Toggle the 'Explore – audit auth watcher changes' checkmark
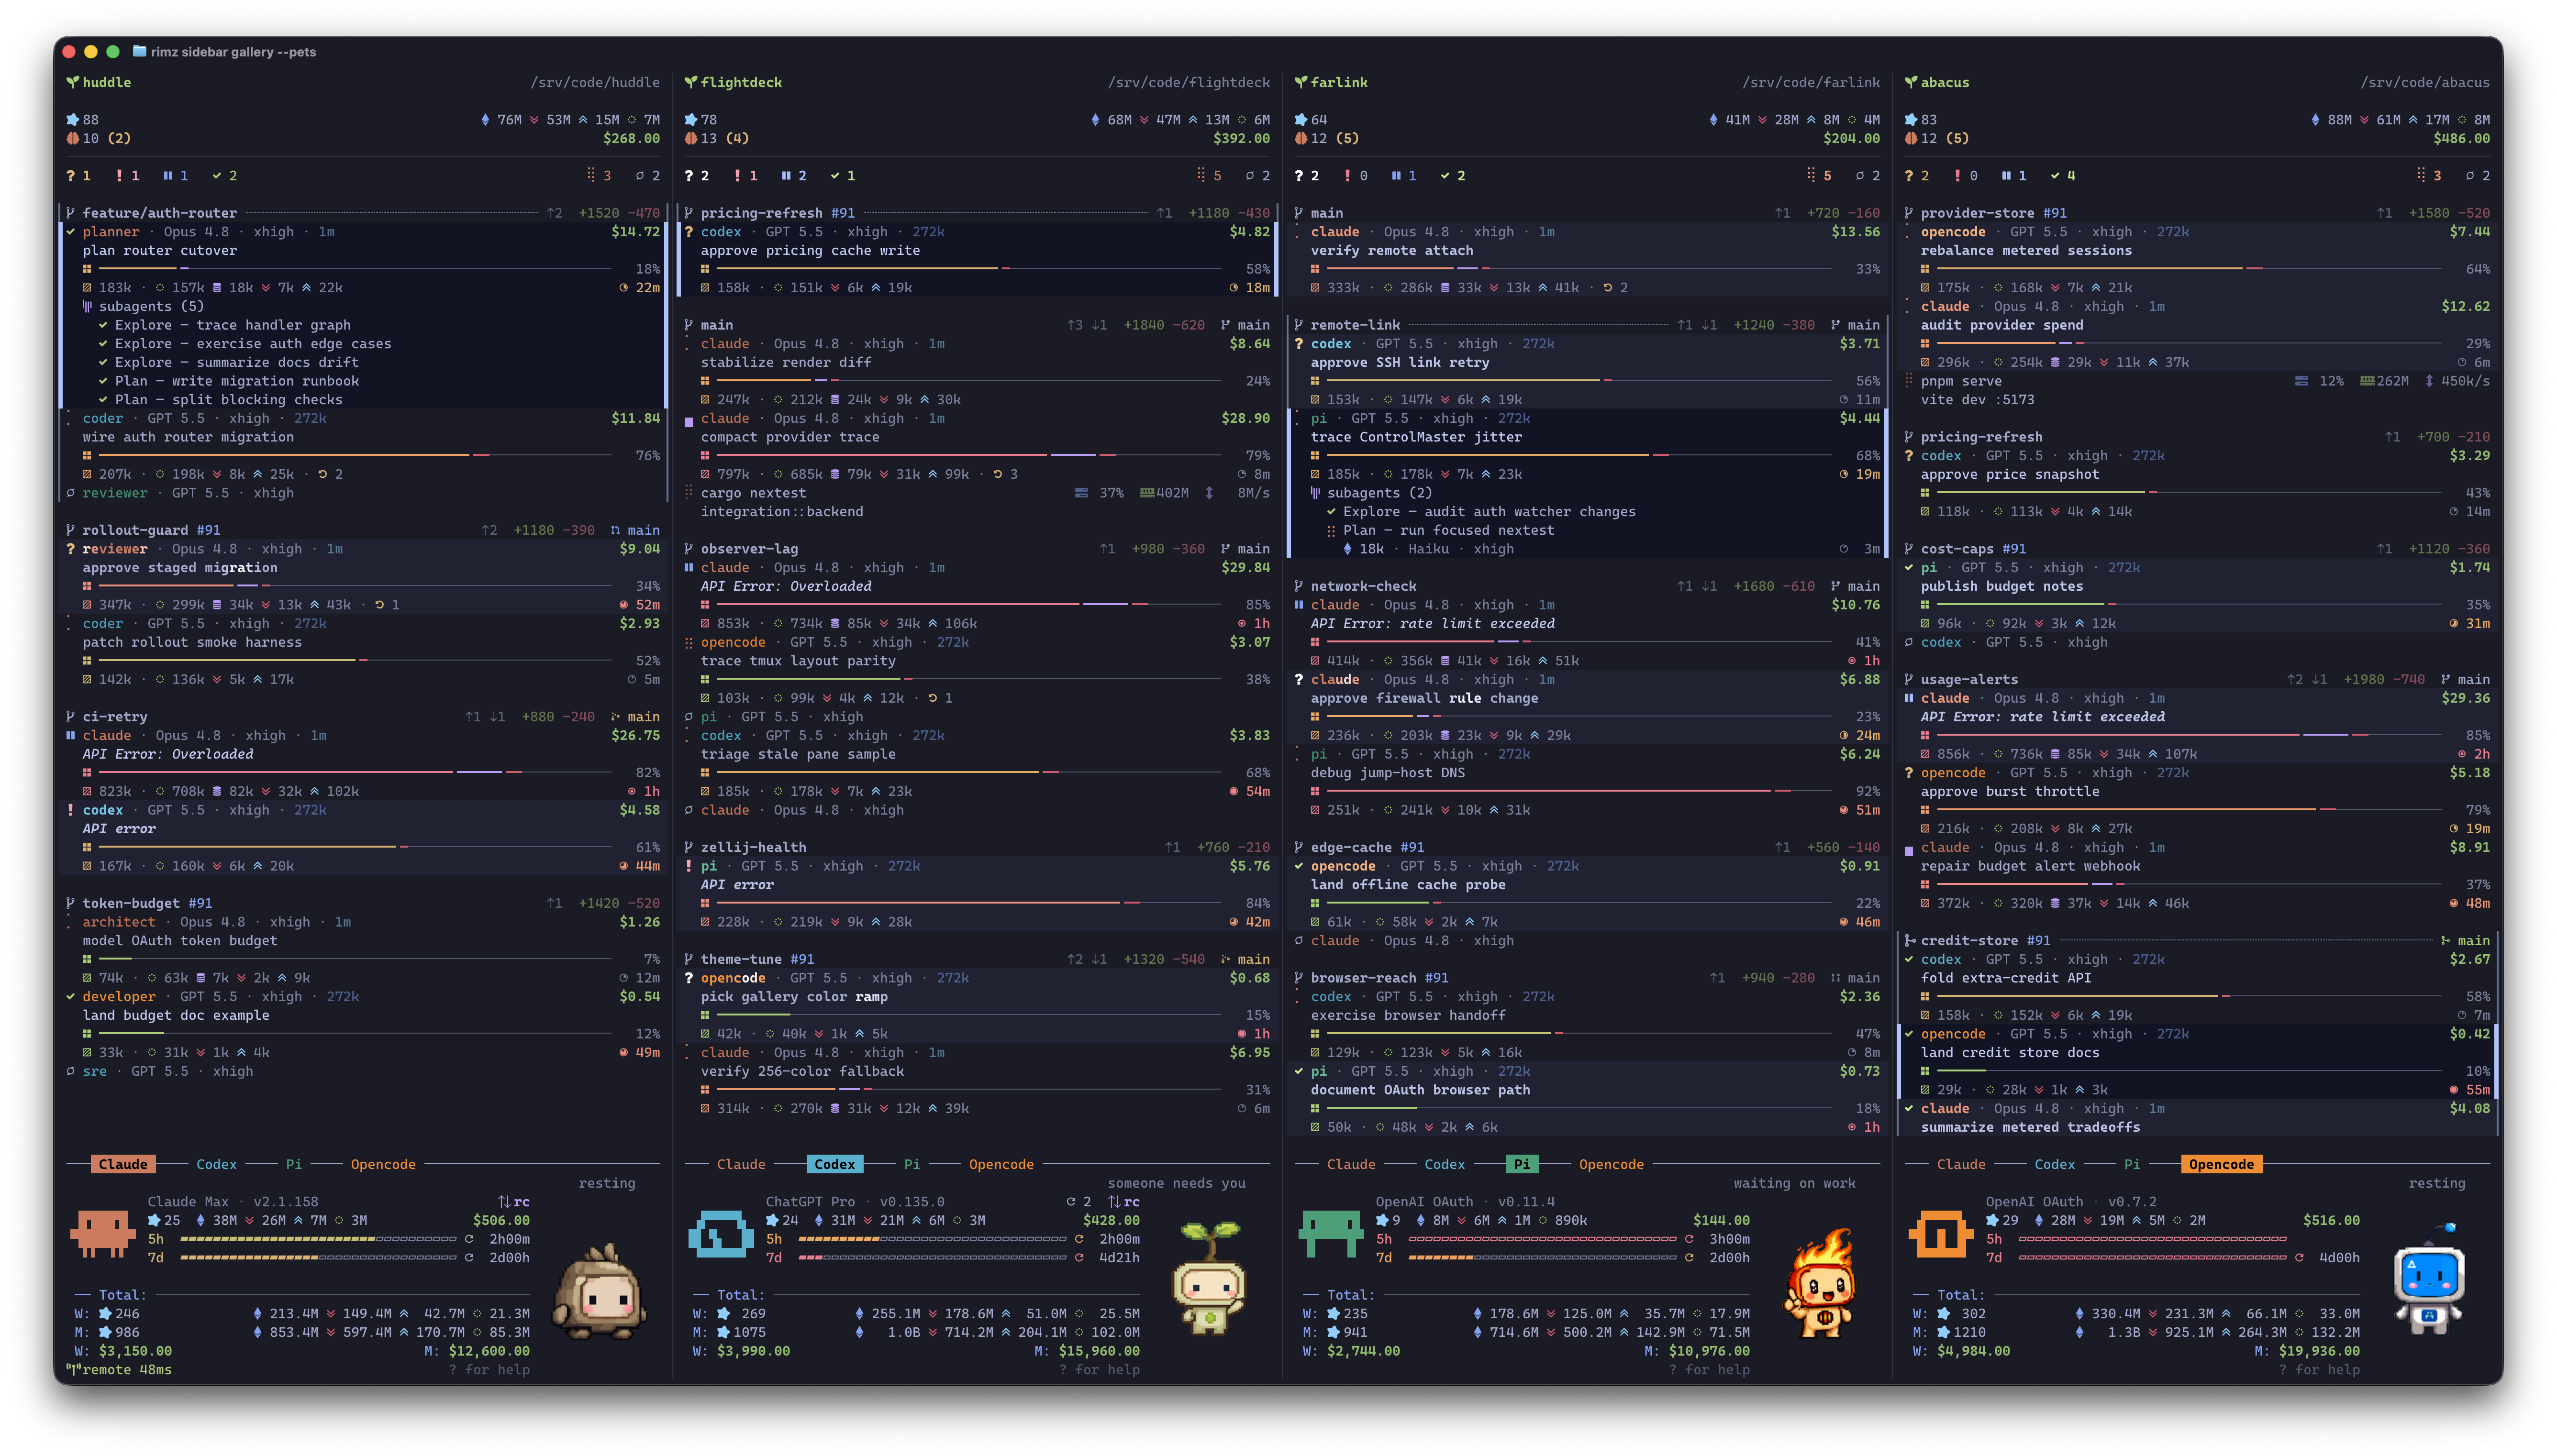The height and width of the screenshot is (1456, 2557). click(x=1332, y=512)
